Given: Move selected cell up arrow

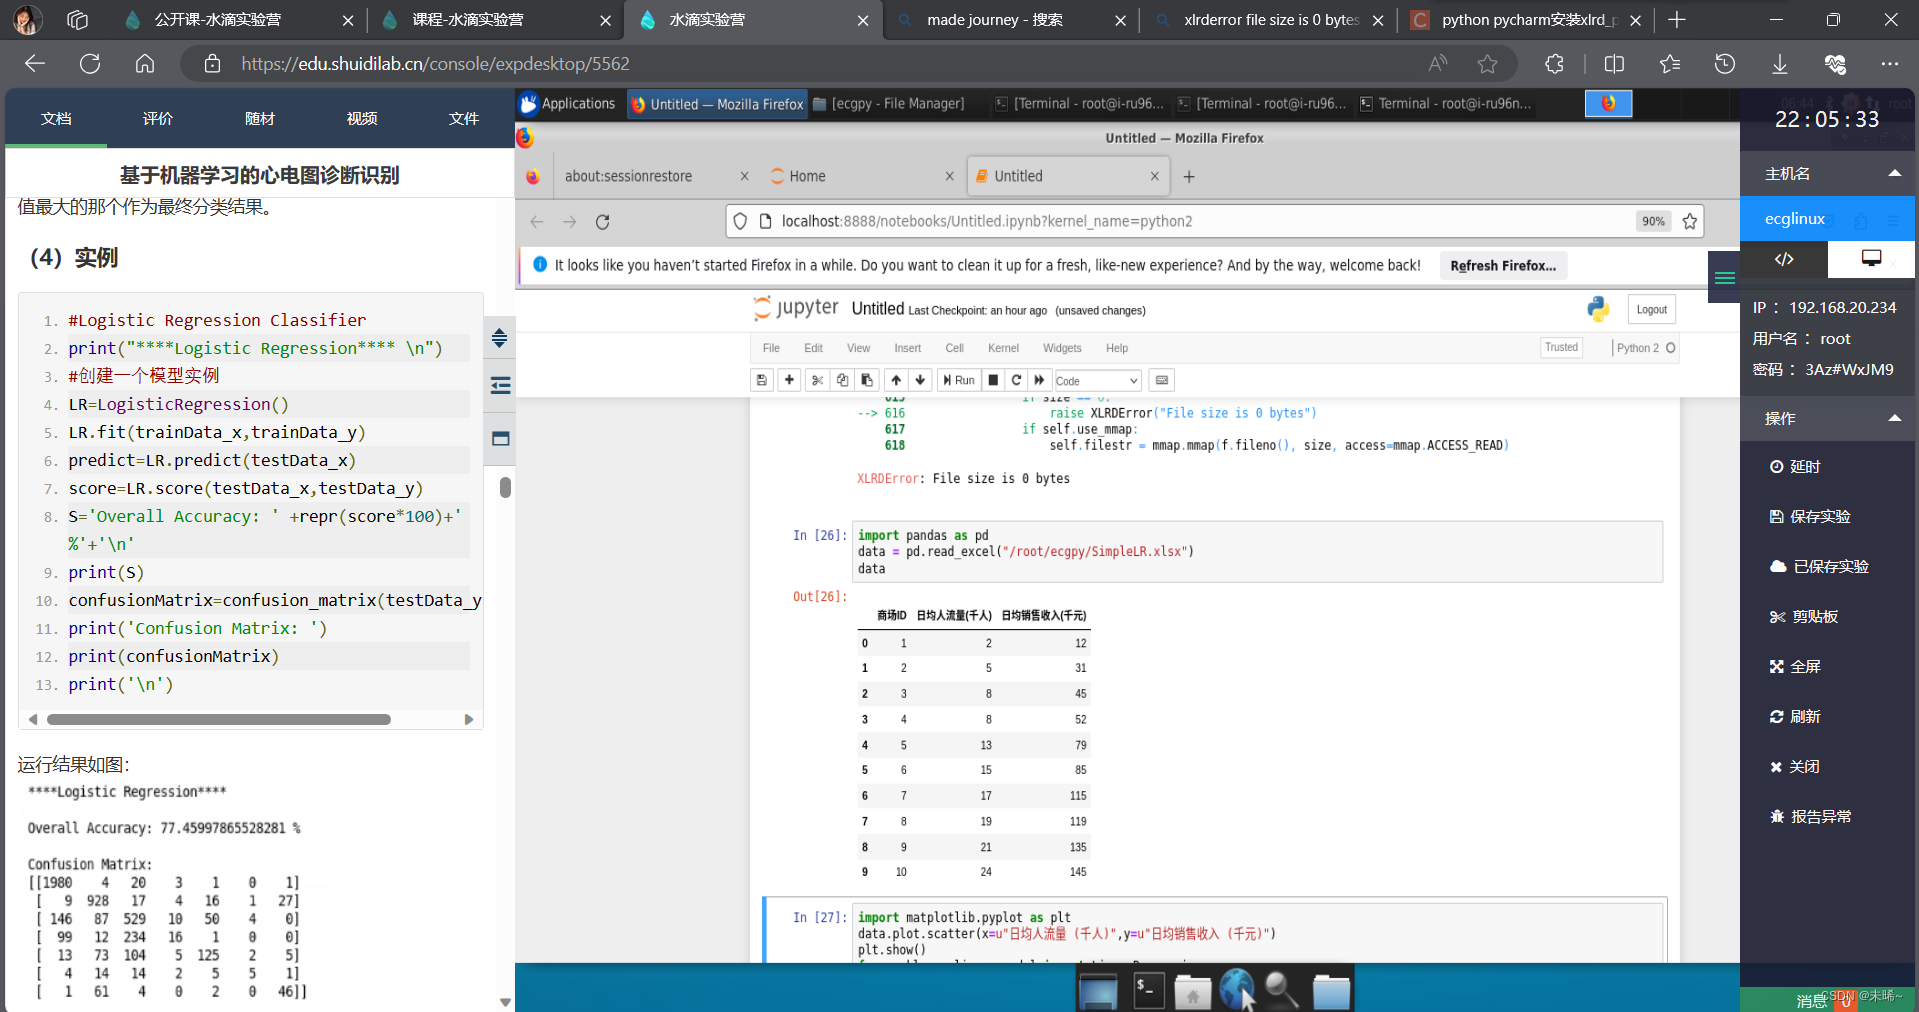Looking at the screenshot, I should tap(896, 380).
